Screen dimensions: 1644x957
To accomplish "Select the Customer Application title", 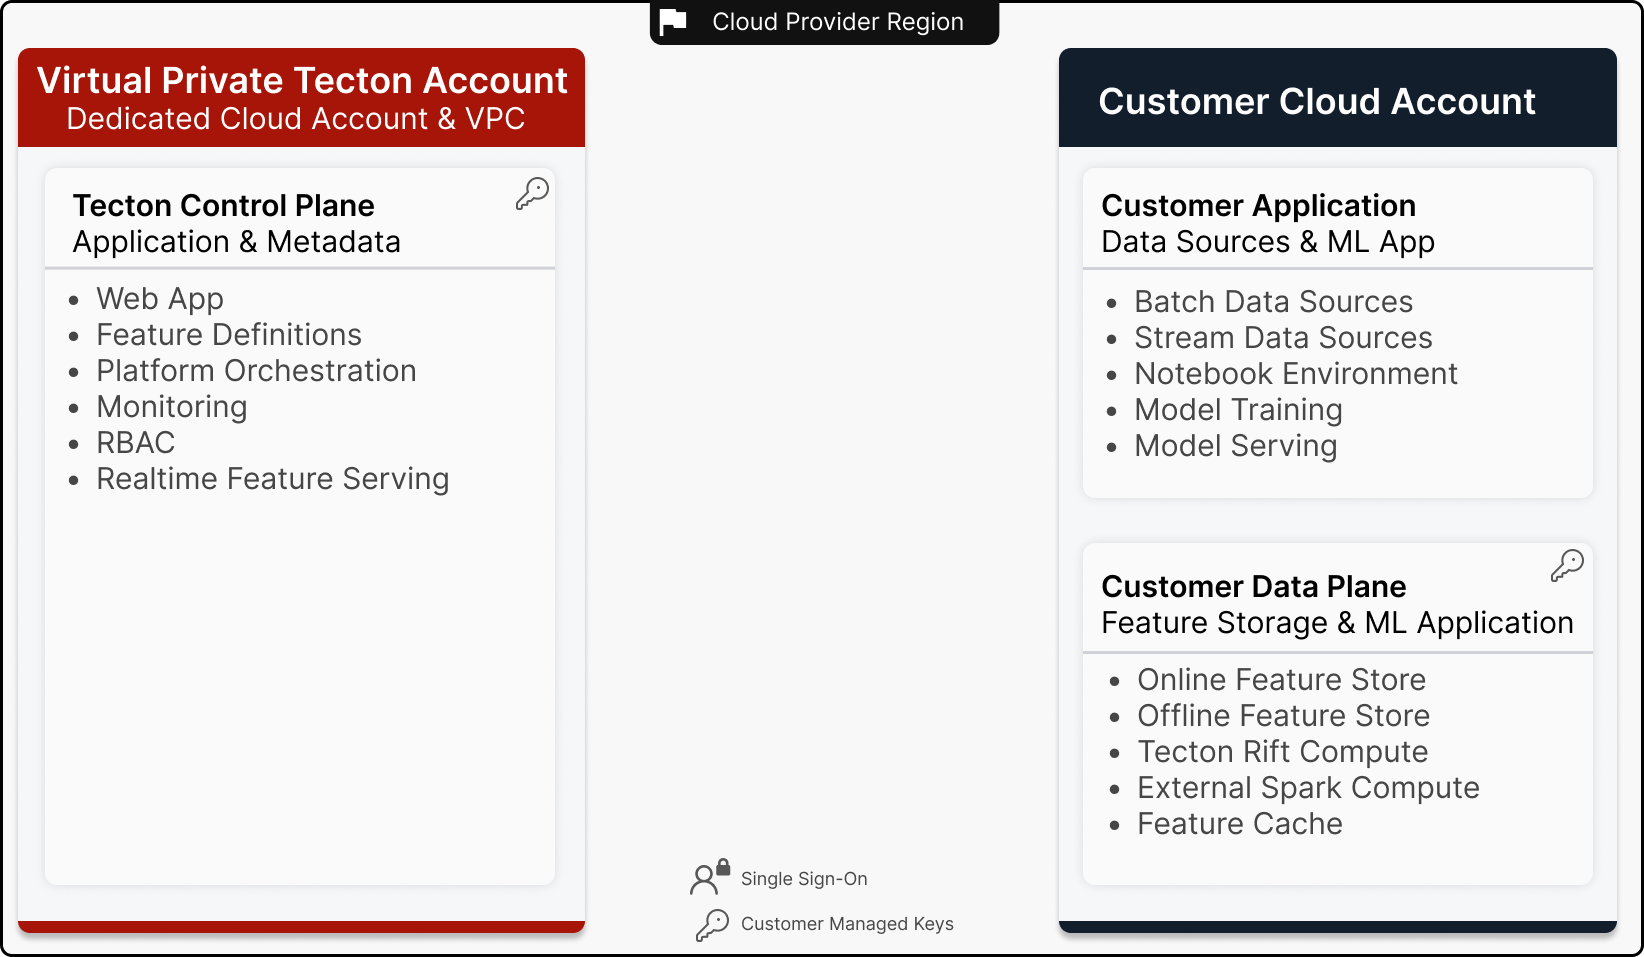I will point(1259,205).
